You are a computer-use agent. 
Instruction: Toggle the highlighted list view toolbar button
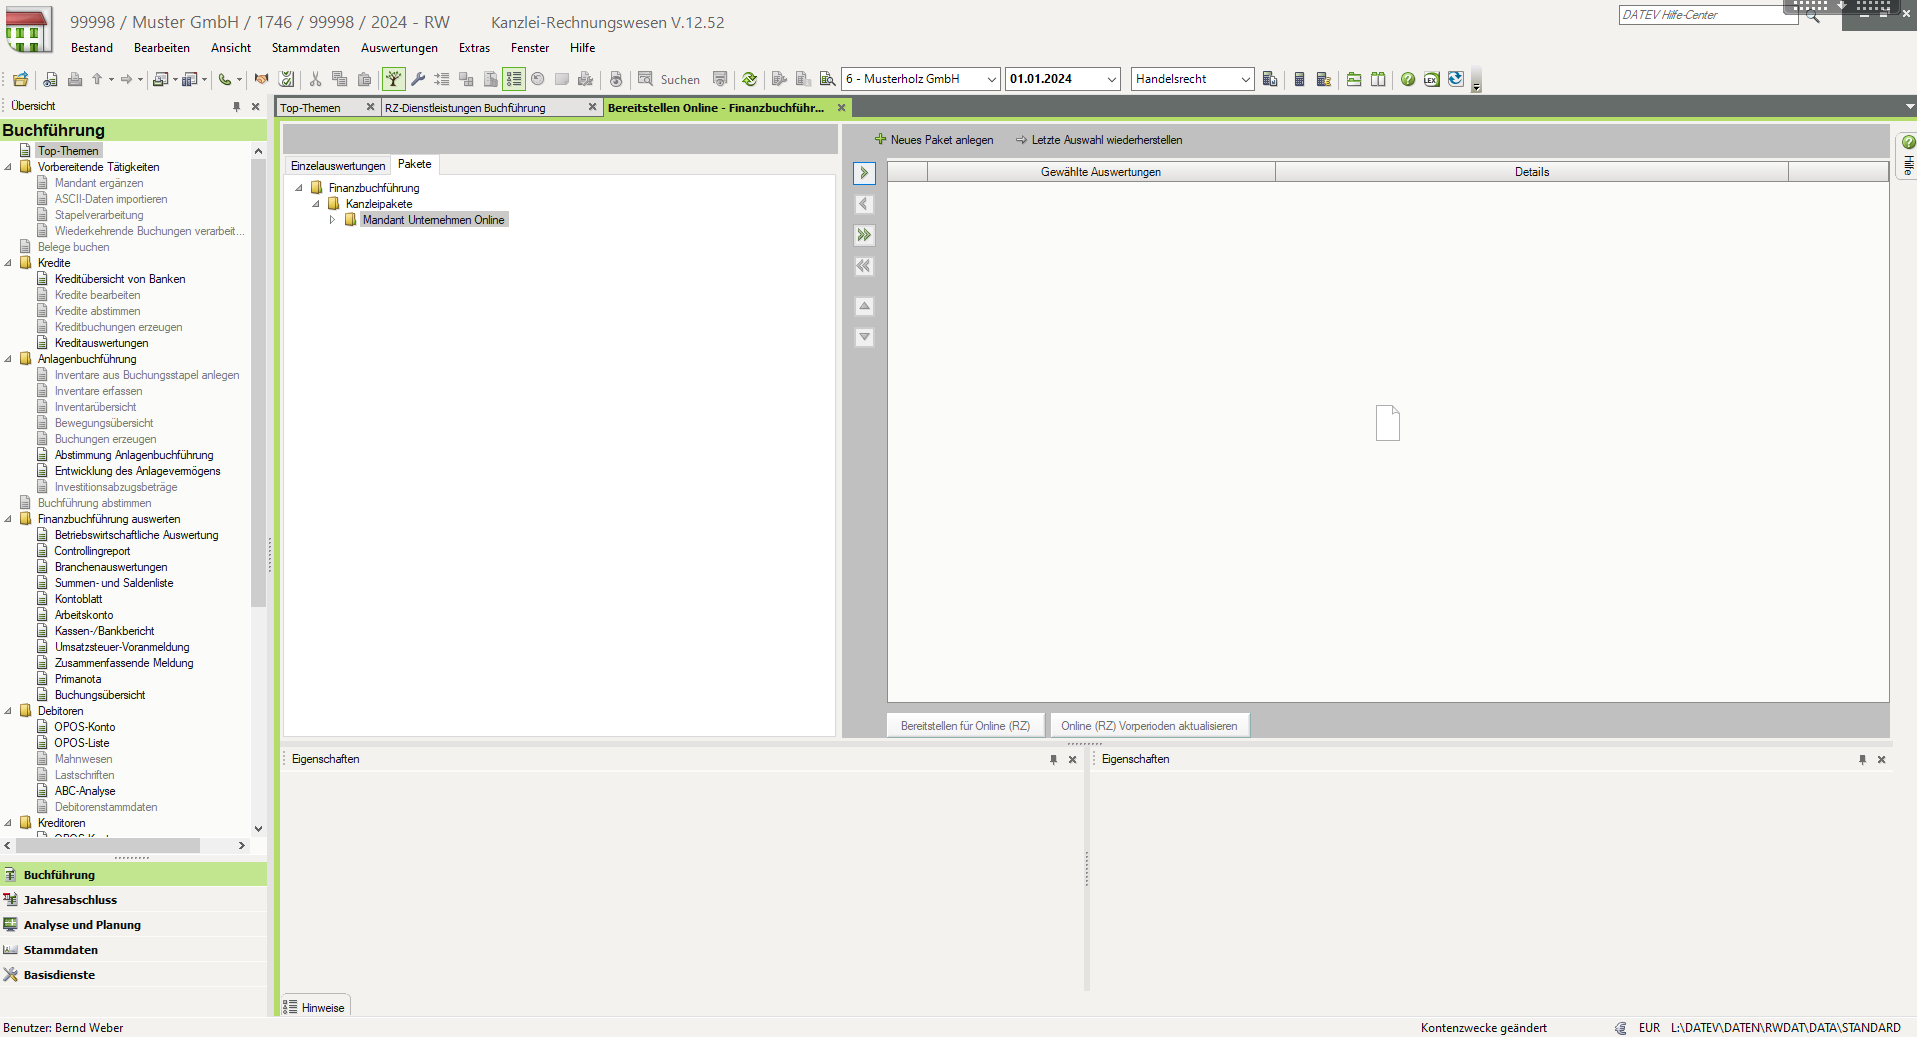point(513,79)
